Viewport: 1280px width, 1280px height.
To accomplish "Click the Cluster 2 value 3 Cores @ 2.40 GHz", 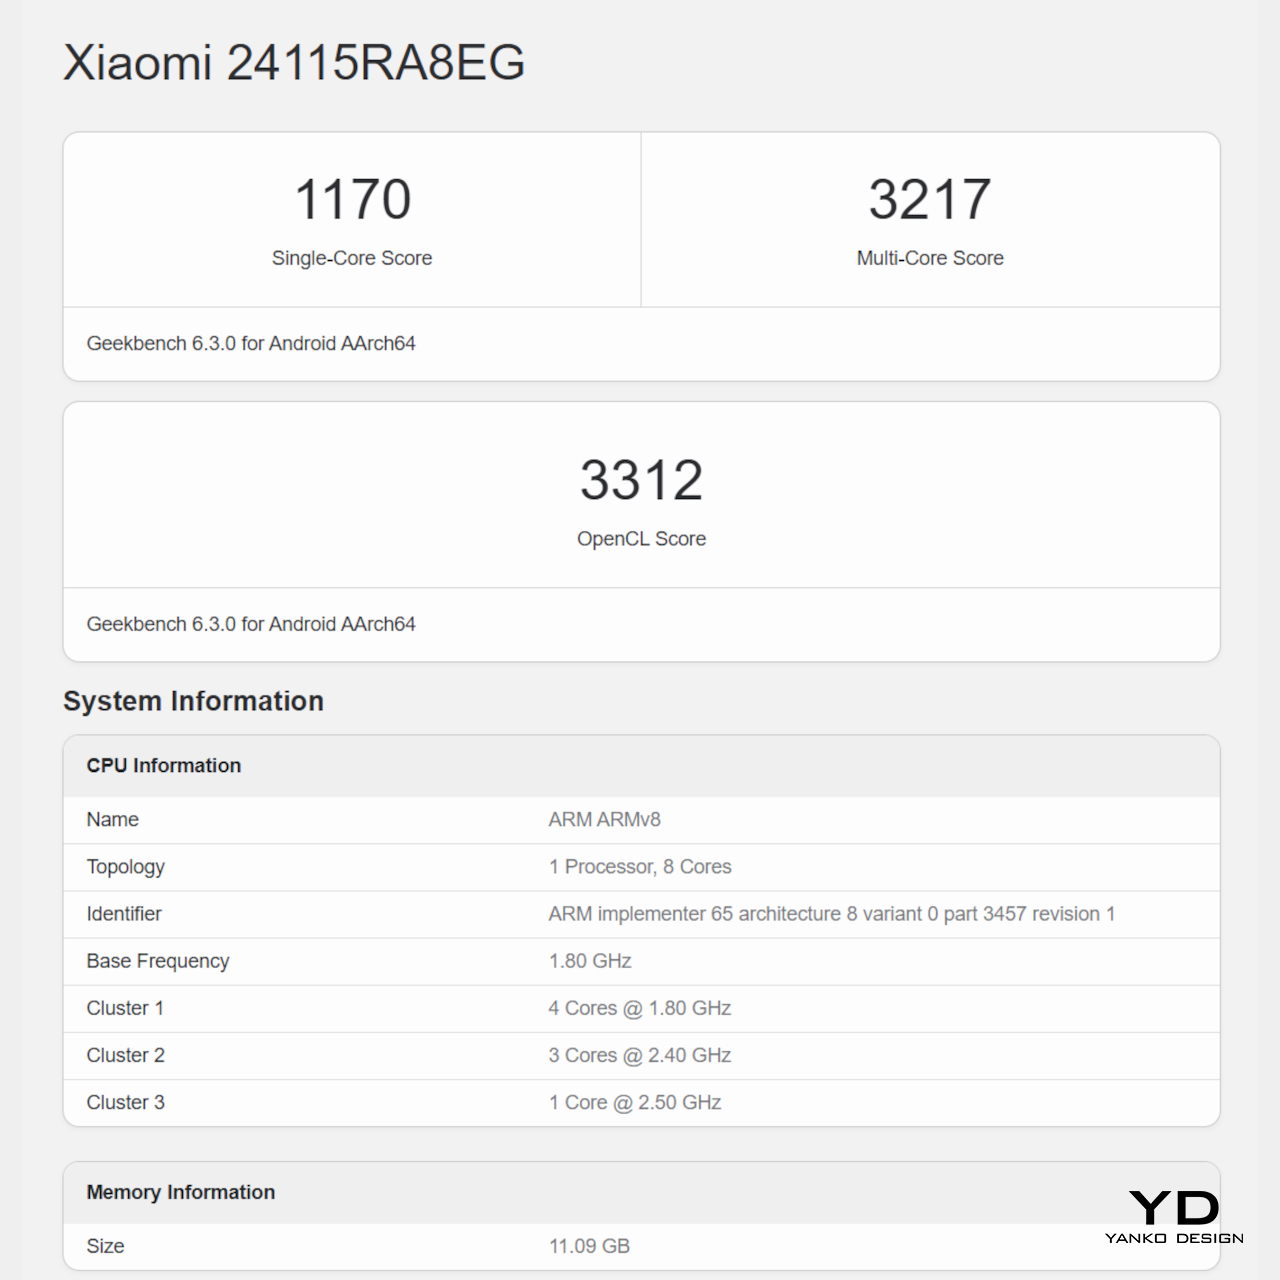I will pyautogui.click(x=639, y=1055).
